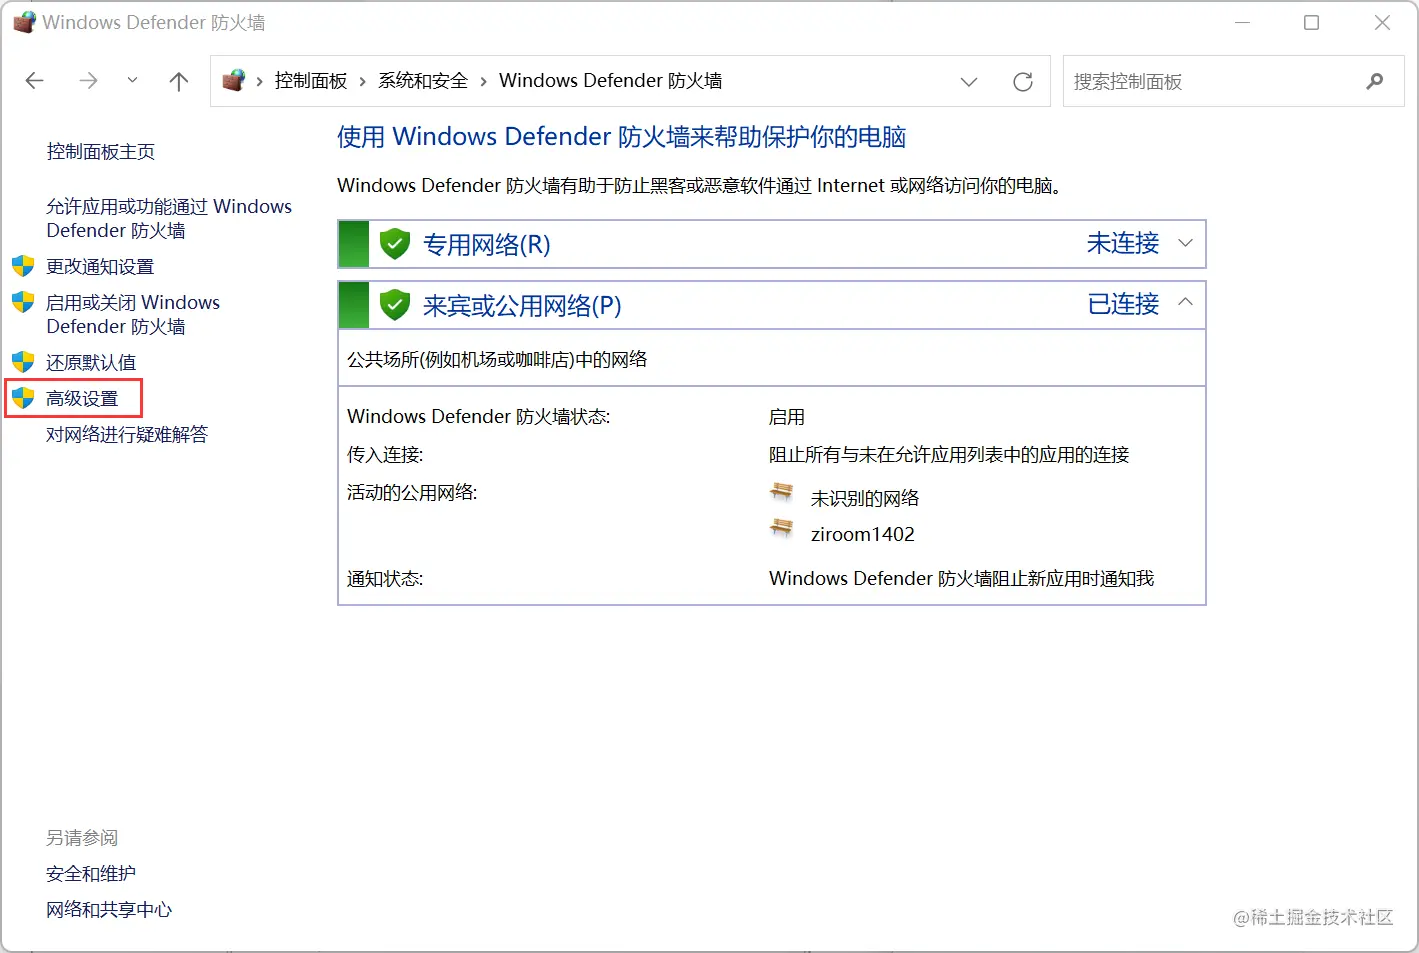Viewport: 1419px width, 953px height.
Task: Open 高级设置 link
Action: (82, 399)
